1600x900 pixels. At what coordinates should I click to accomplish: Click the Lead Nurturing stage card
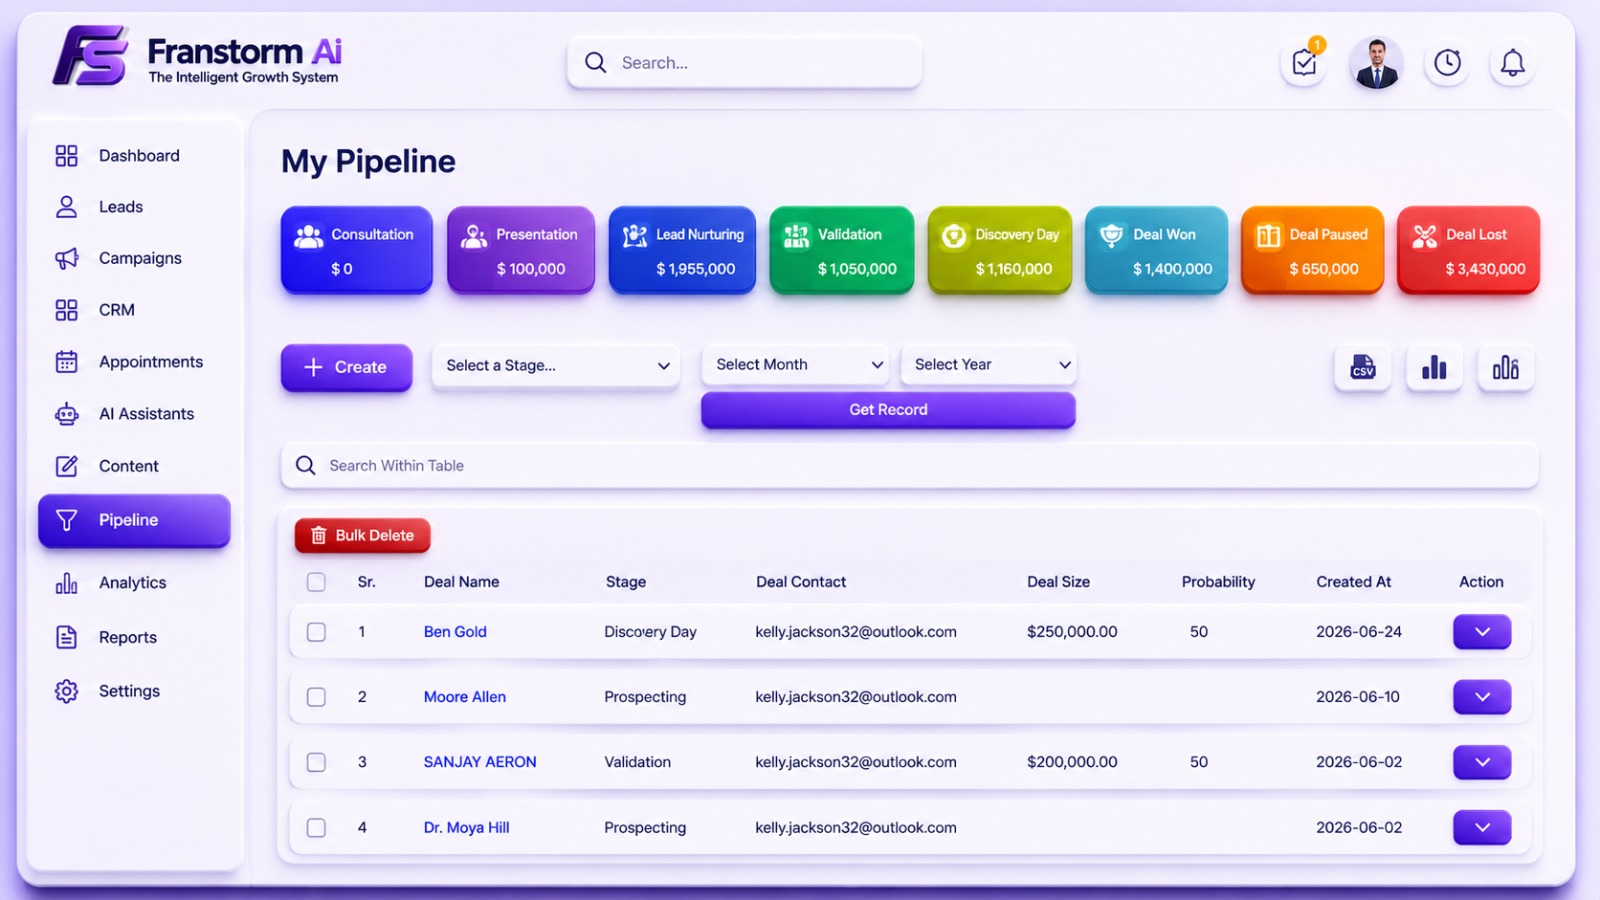pos(682,250)
